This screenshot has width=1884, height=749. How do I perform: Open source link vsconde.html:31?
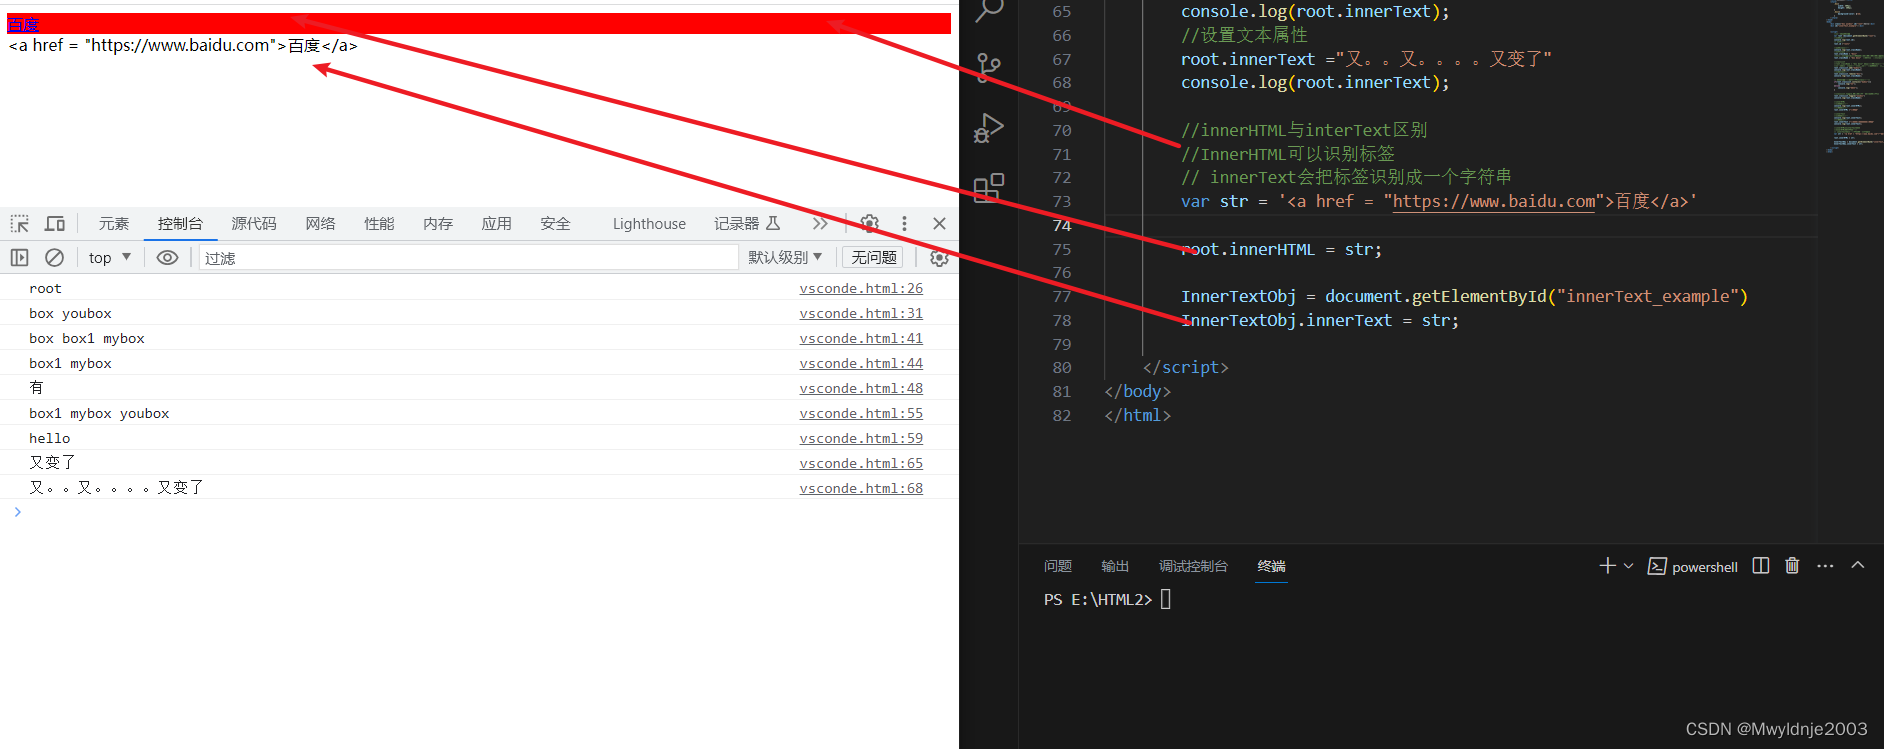tap(861, 313)
